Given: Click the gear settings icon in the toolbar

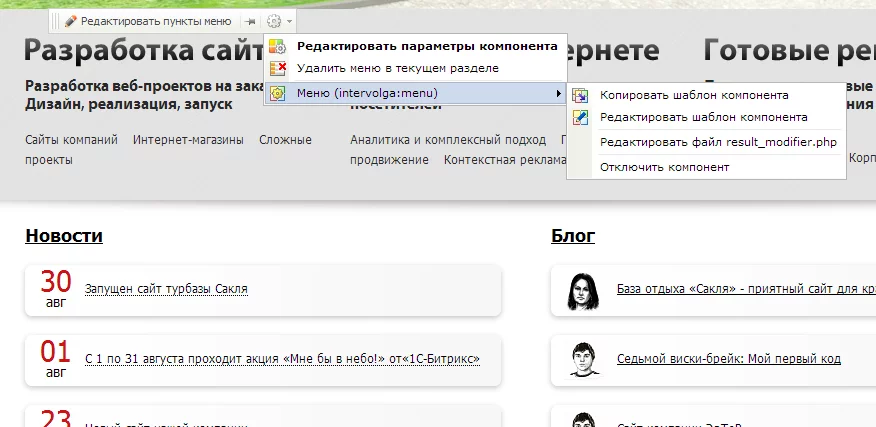Looking at the screenshot, I should point(273,21).
